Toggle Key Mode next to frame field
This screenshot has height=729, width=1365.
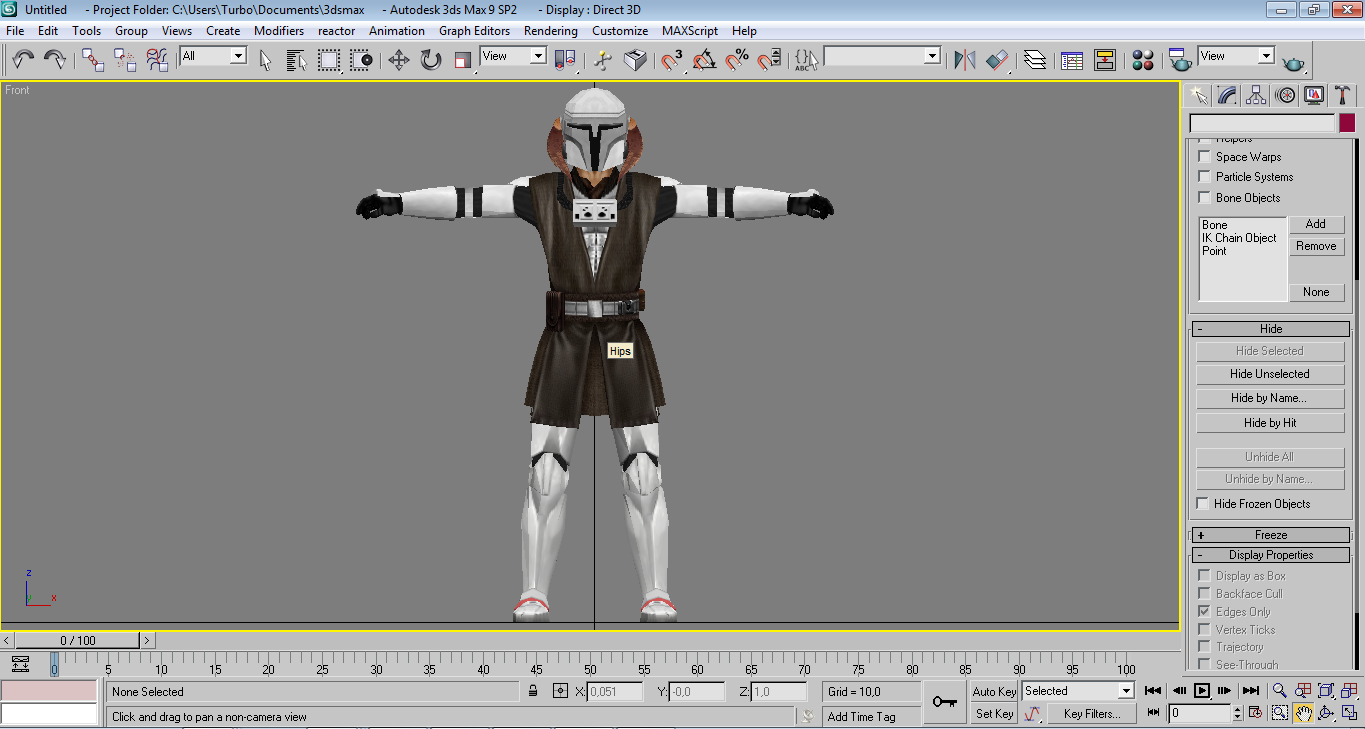coord(1153,713)
